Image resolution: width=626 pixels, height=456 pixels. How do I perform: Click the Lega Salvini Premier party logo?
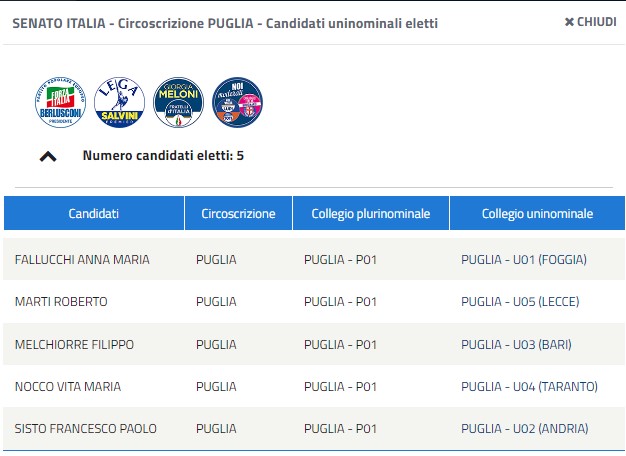[119, 102]
